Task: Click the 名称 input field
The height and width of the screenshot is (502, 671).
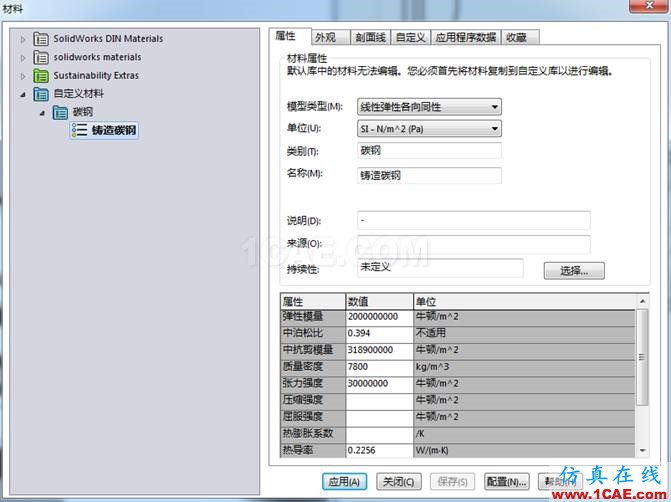Action: 429,175
